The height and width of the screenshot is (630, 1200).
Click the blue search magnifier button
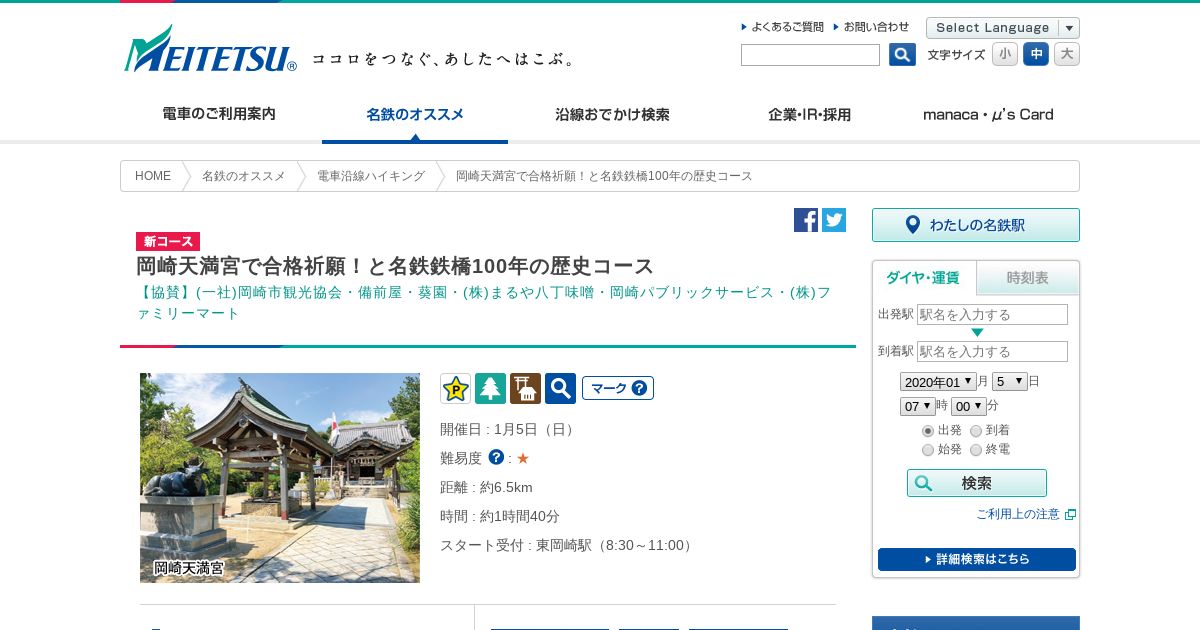[902, 55]
